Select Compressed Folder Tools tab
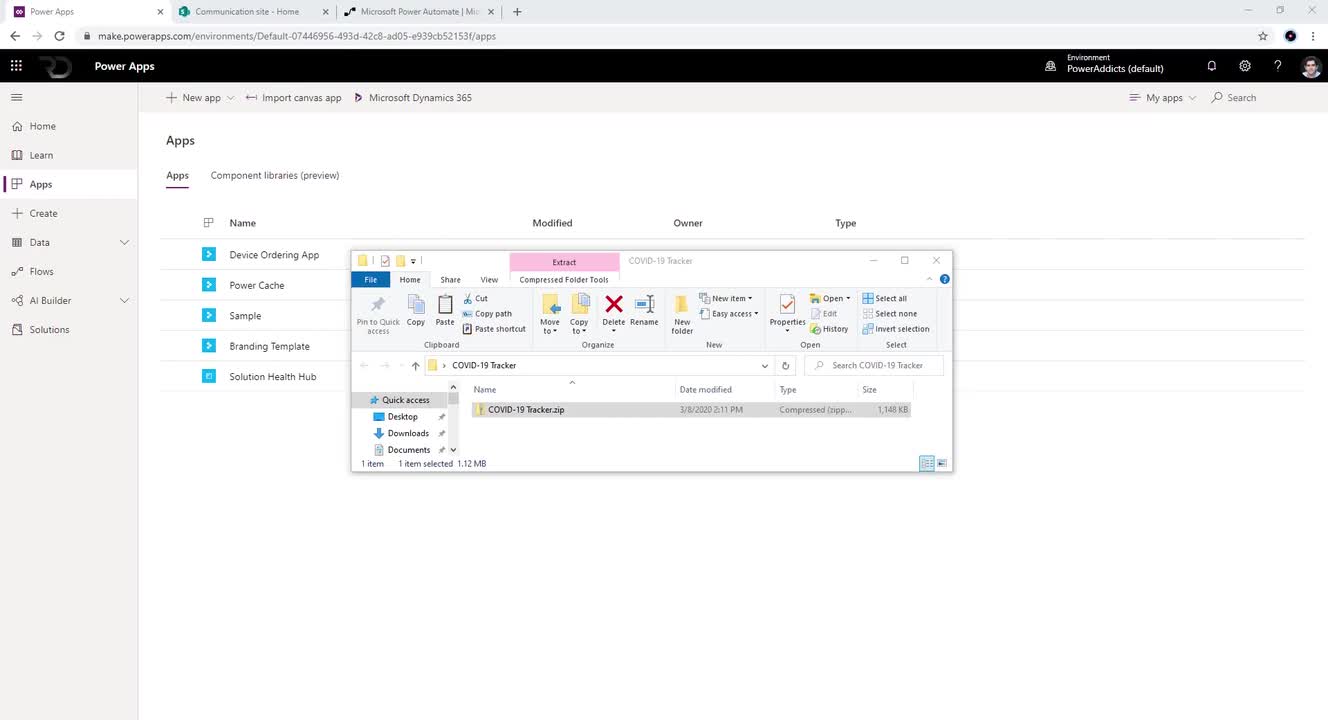Screen dimensions: 1328x720 564,280
